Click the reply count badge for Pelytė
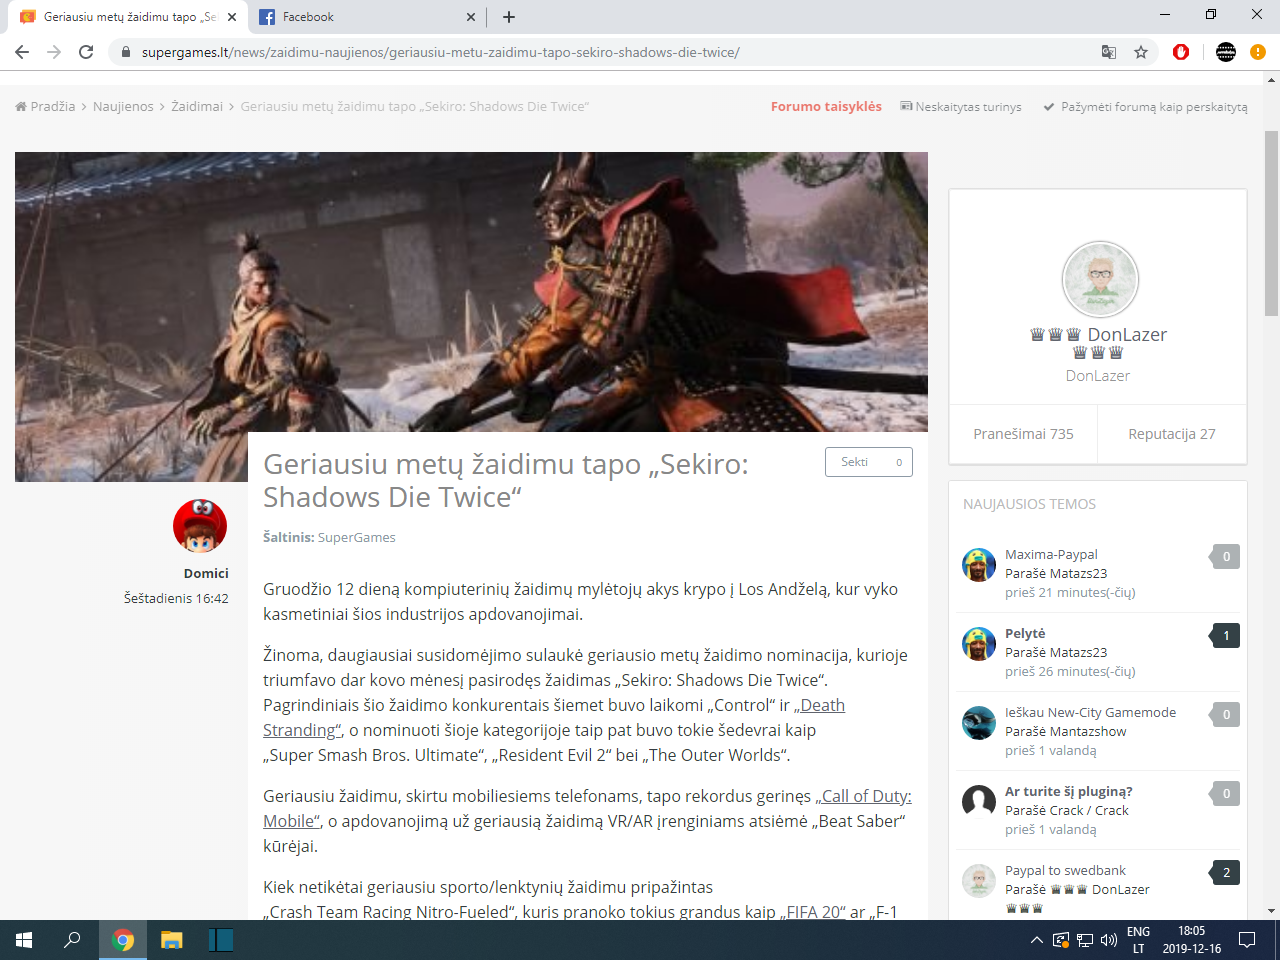Screen dimensions: 1280x960 coord(1225,636)
